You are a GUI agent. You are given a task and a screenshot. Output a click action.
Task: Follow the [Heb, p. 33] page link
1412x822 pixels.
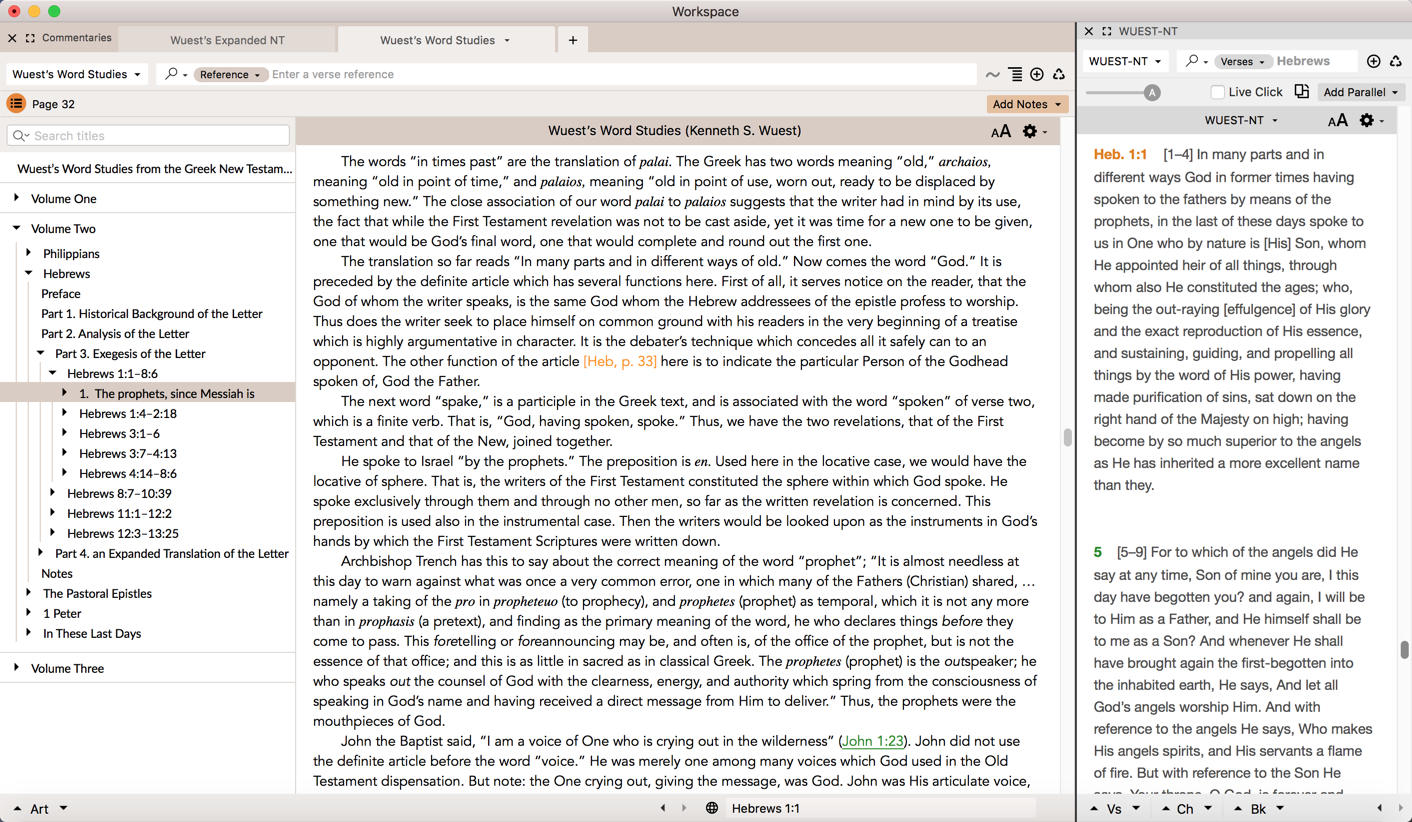[620, 361]
